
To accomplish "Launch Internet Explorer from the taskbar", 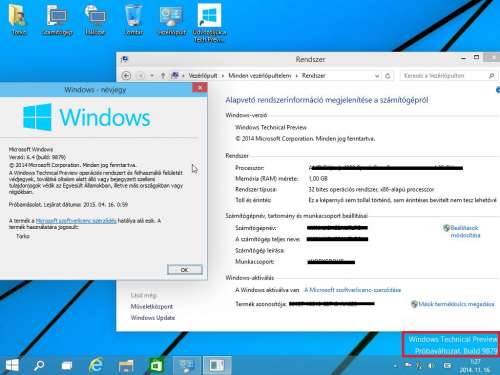I will click(x=96, y=365).
